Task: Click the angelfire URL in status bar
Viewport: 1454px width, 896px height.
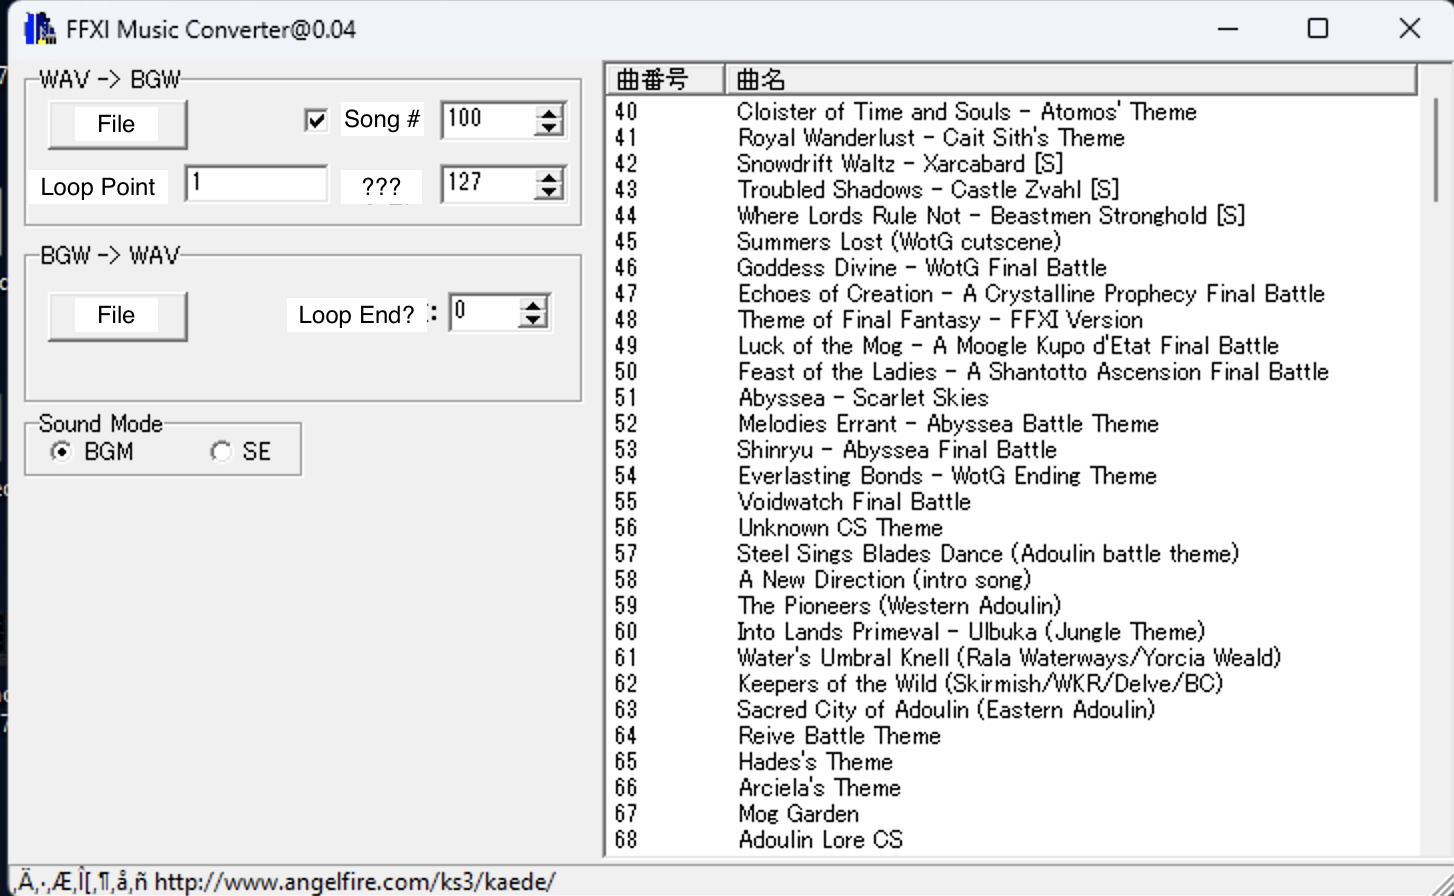Action: click(x=355, y=882)
